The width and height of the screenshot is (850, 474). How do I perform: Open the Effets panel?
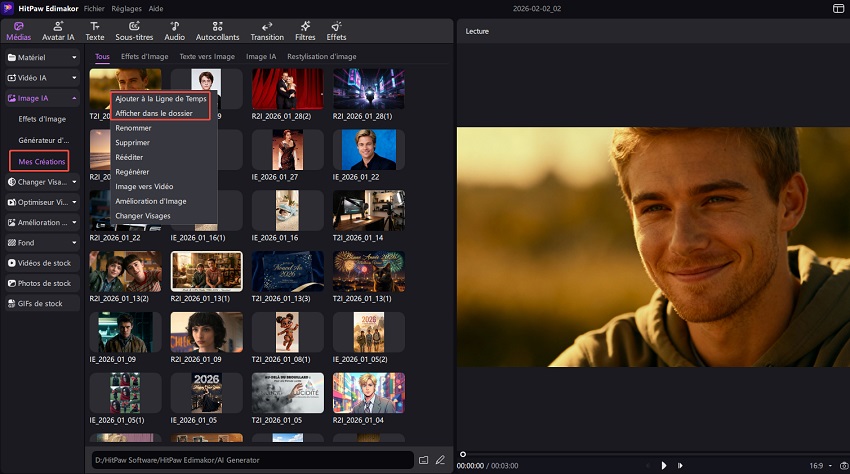click(336, 30)
